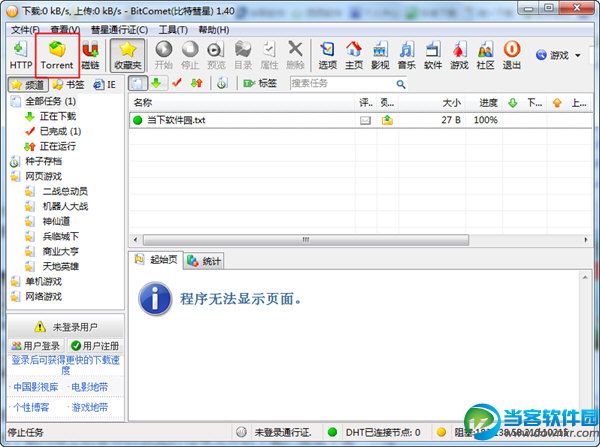Open the 文件(F) menu

coord(25,30)
